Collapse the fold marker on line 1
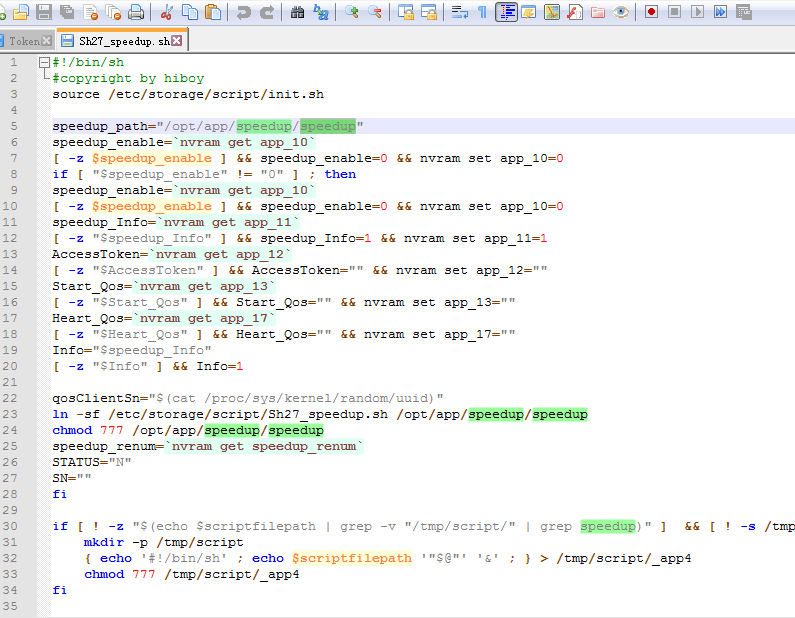Image resolution: width=795 pixels, height=618 pixels. tap(45, 62)
